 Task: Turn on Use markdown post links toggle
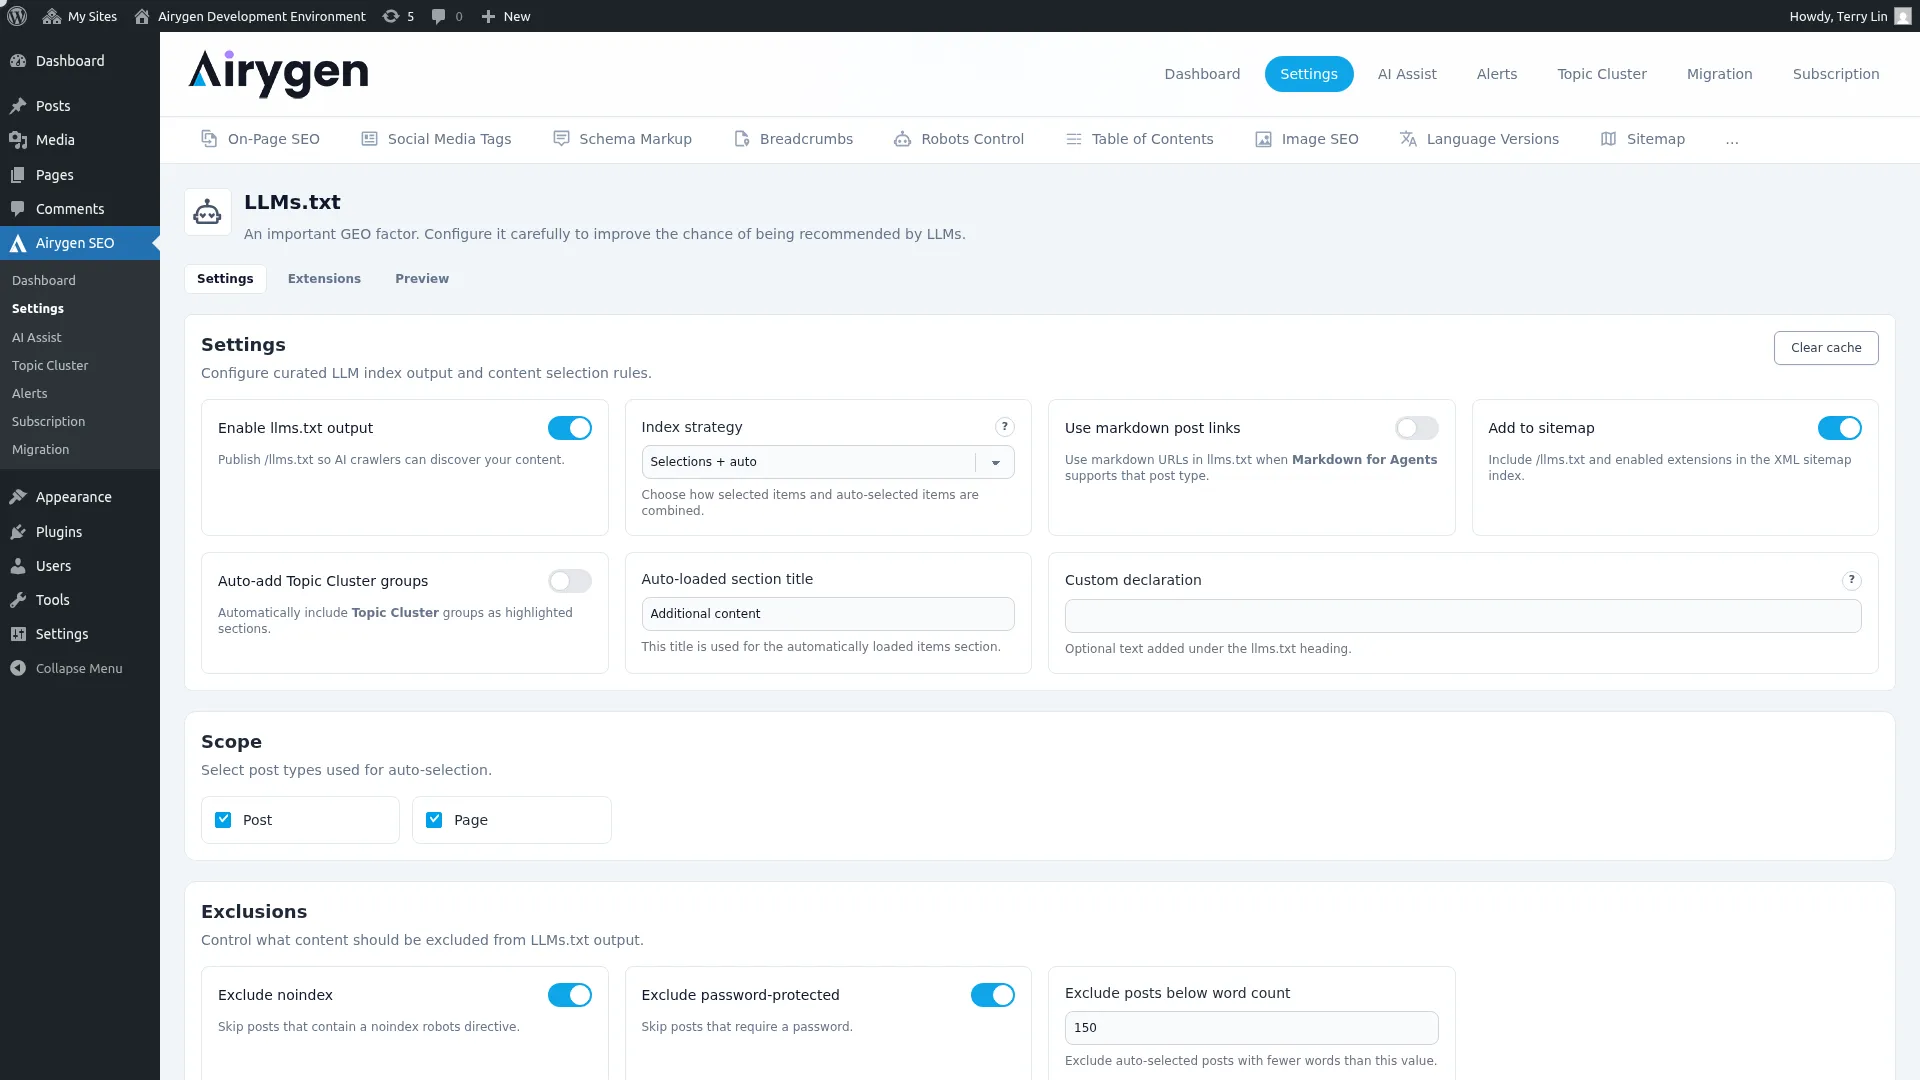point(1417,428)
